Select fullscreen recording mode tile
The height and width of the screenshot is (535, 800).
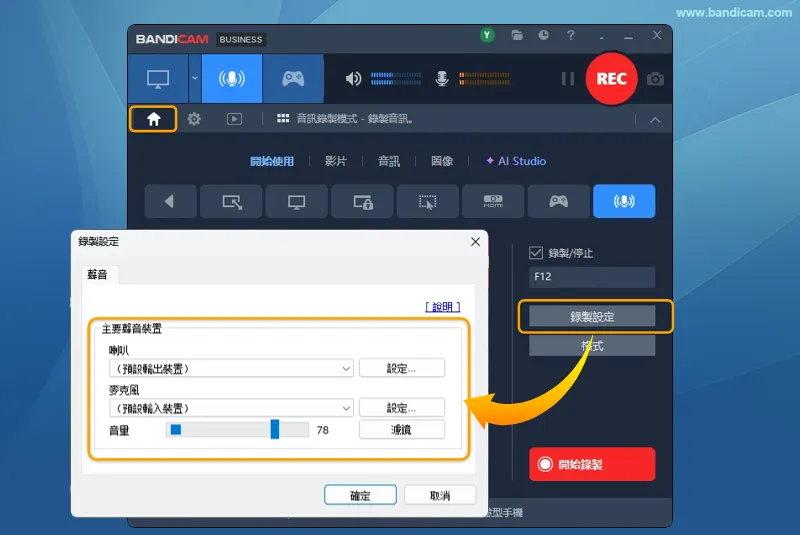click(297, 201)
